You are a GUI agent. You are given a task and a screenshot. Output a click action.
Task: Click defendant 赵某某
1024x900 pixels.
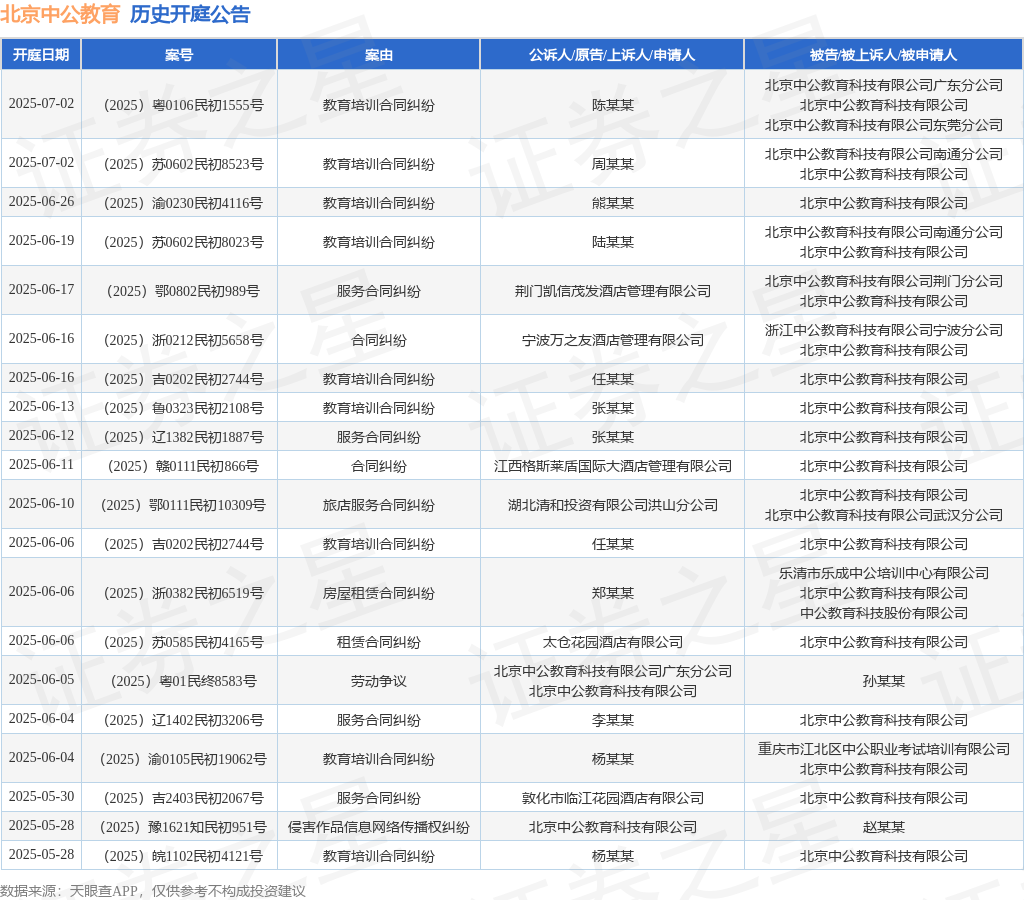coord(884,828)
